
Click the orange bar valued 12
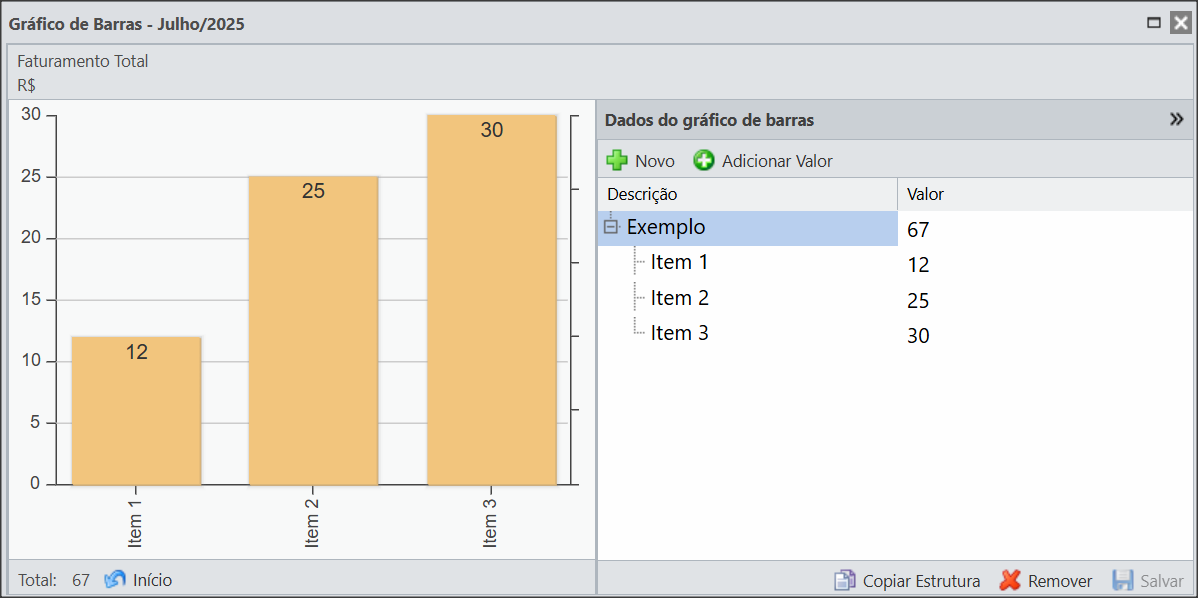tap(136, 410)
